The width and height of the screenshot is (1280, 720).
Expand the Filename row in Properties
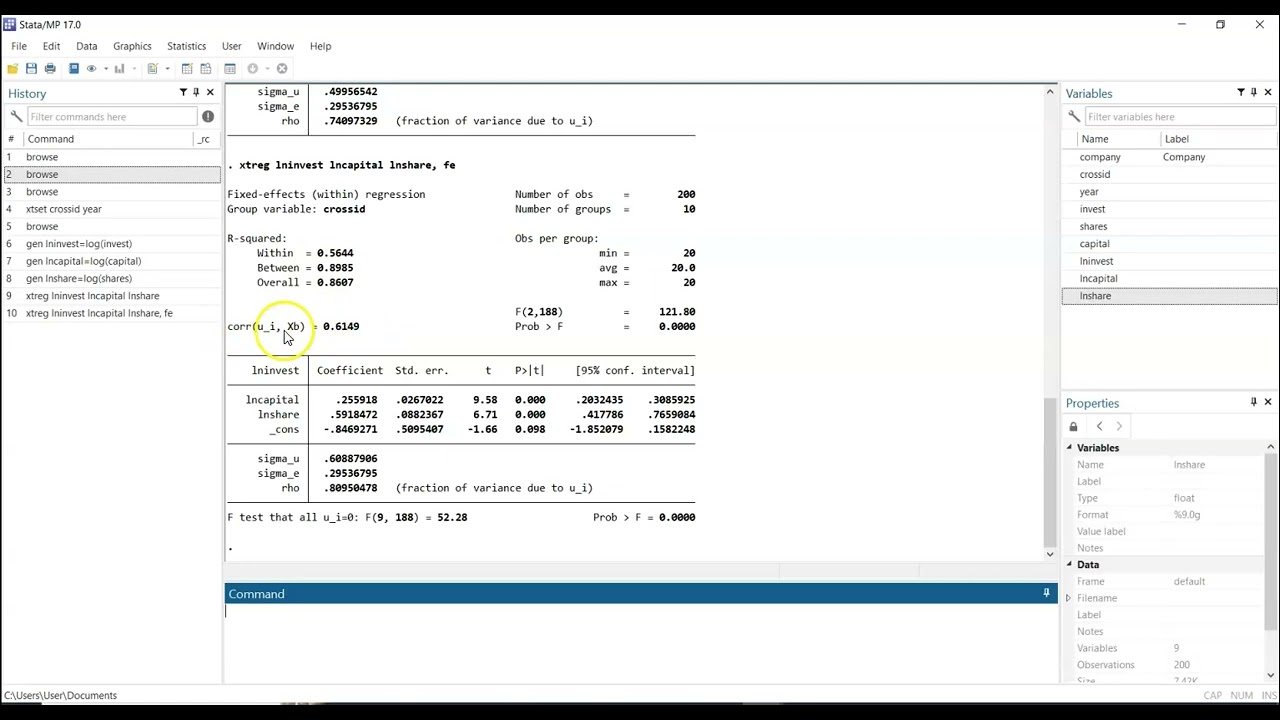pyautogui.click(x=1068, y=598)
